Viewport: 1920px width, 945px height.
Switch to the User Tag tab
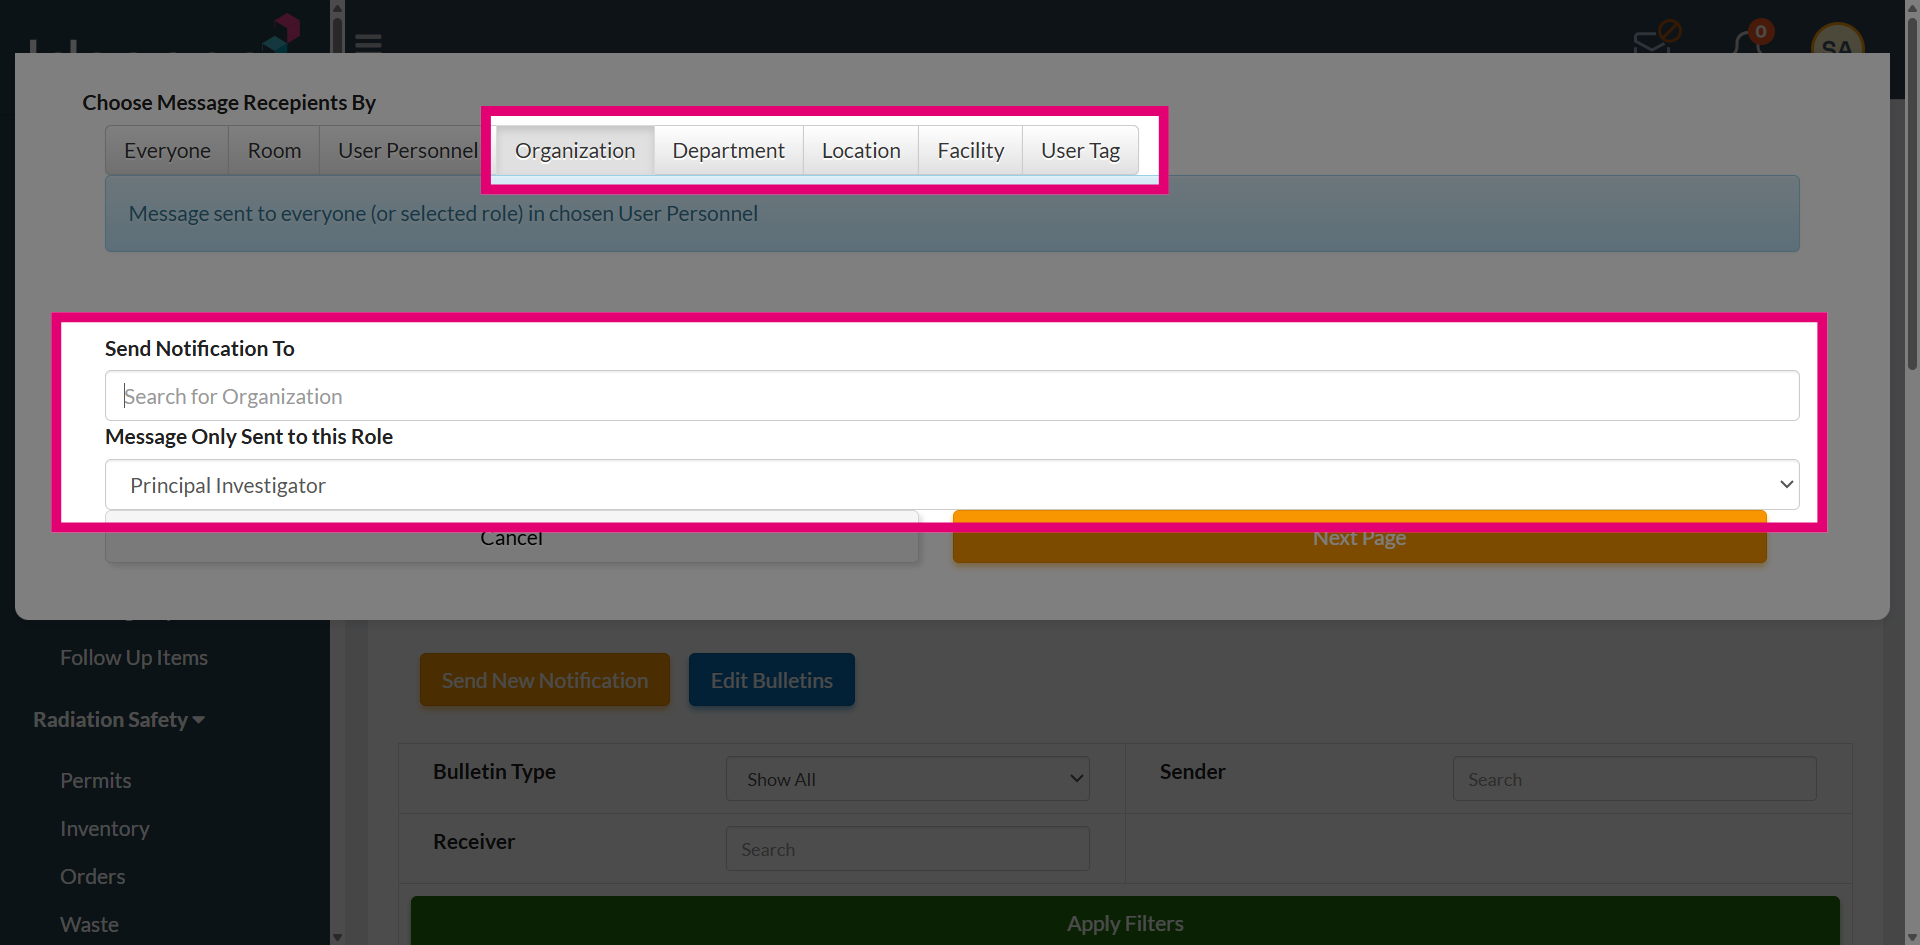tap(1080, 150)
